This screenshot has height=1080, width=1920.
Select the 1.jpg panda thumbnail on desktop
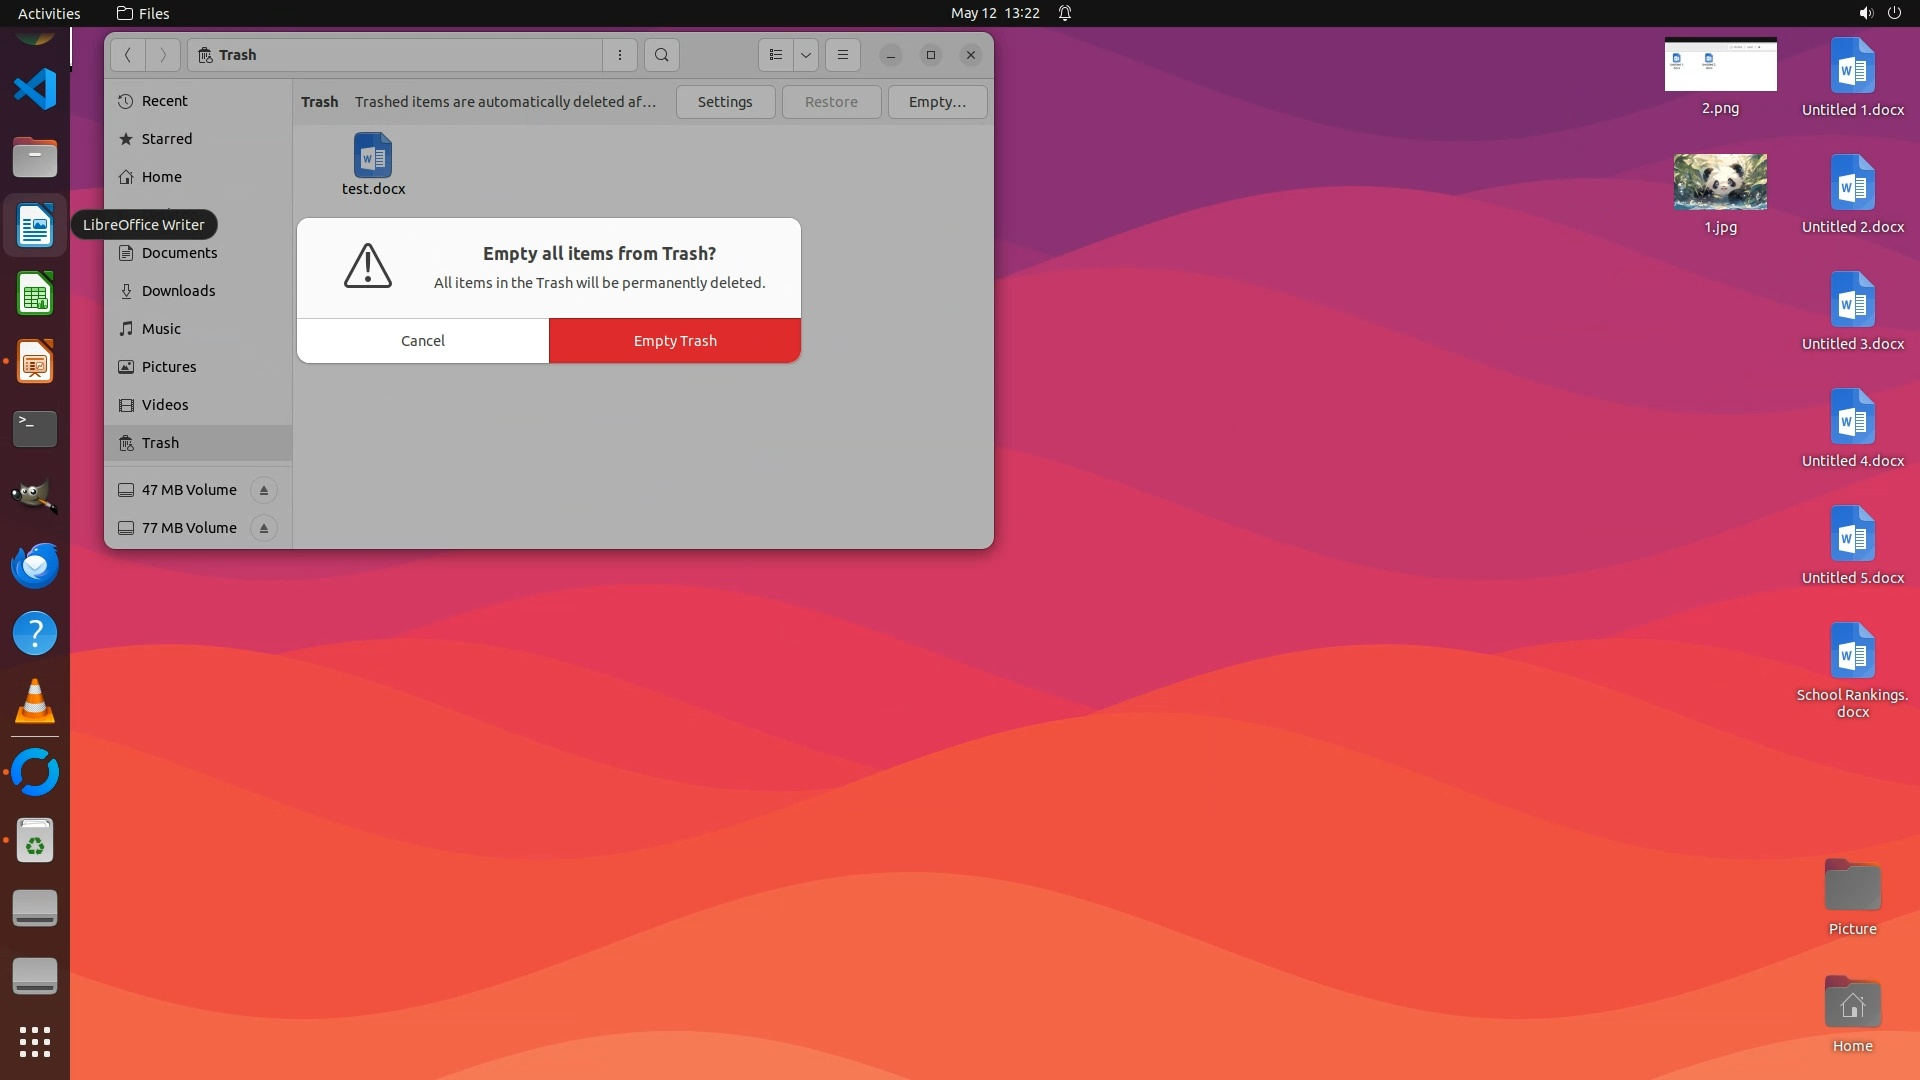click(1720, 182)
